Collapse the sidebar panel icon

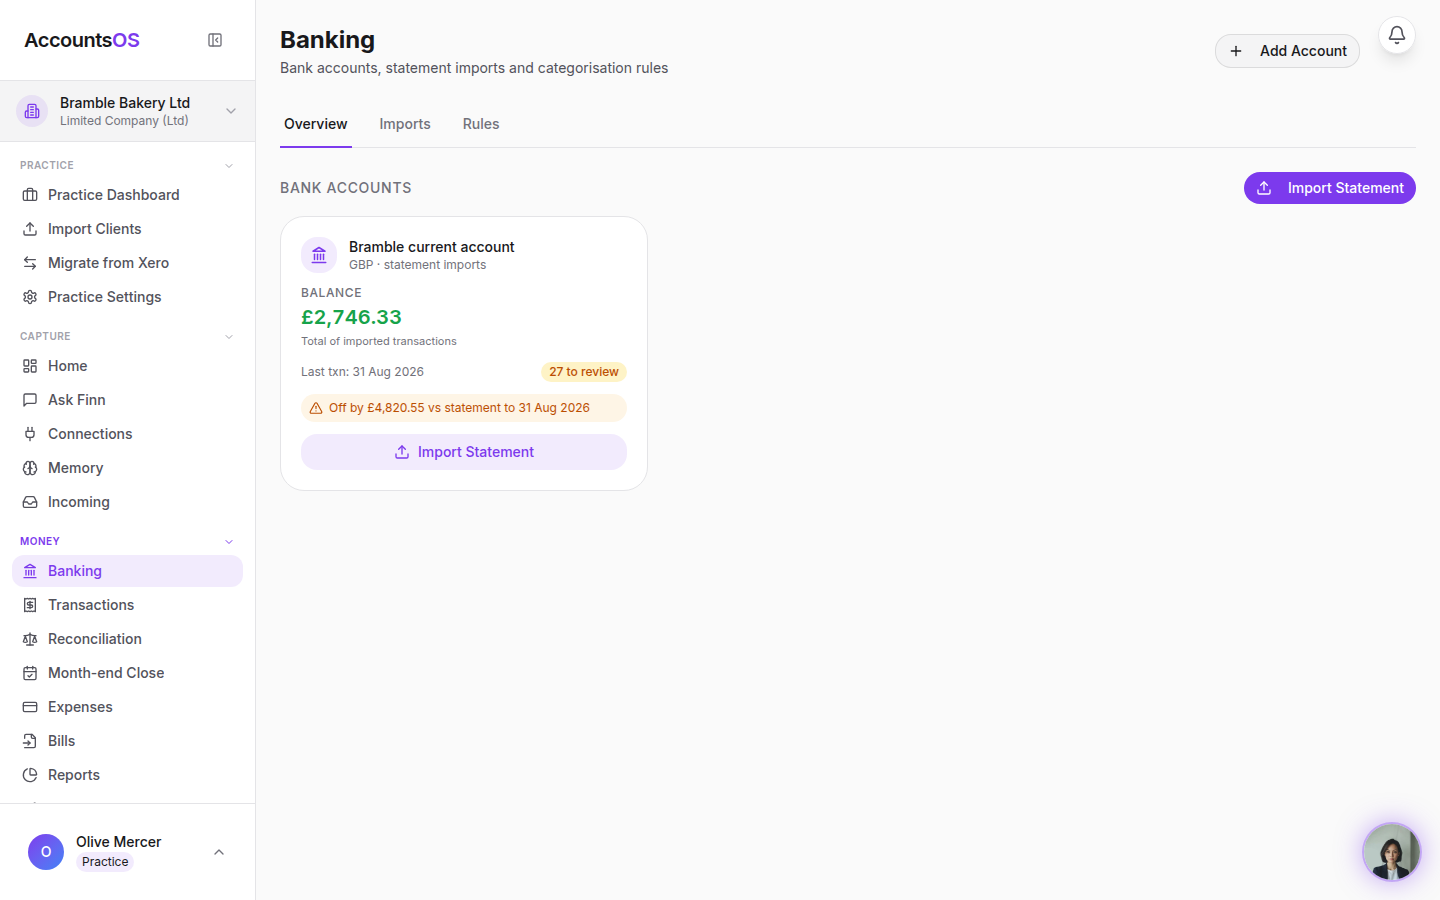click(215, 40)
